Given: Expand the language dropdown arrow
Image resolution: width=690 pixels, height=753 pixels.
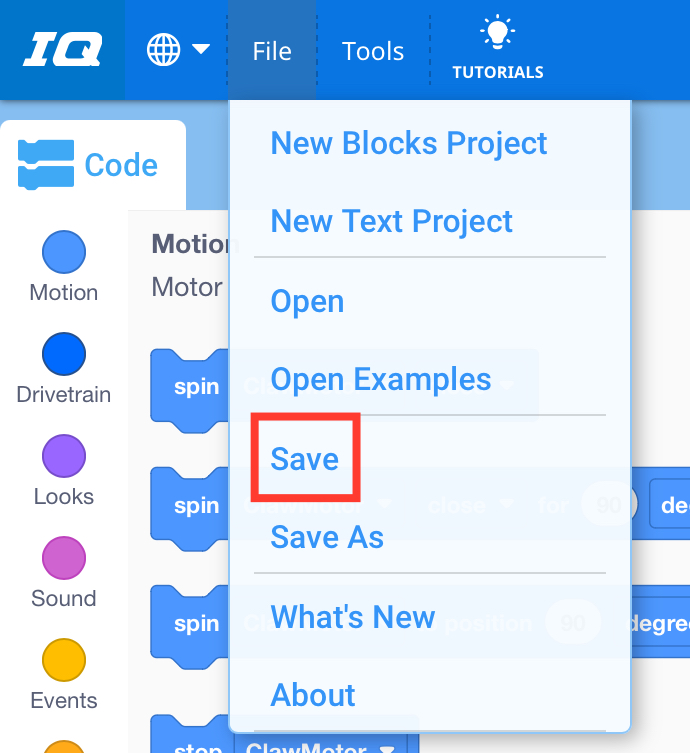Looking at the screenshot, I should click(201, 49).
